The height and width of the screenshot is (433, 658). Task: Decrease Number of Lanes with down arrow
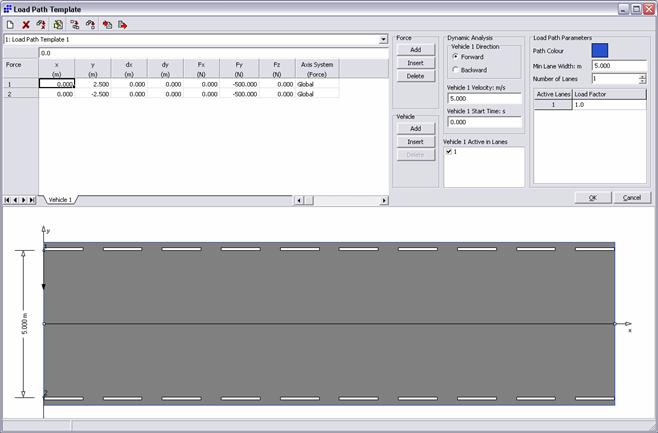[642, 81]
